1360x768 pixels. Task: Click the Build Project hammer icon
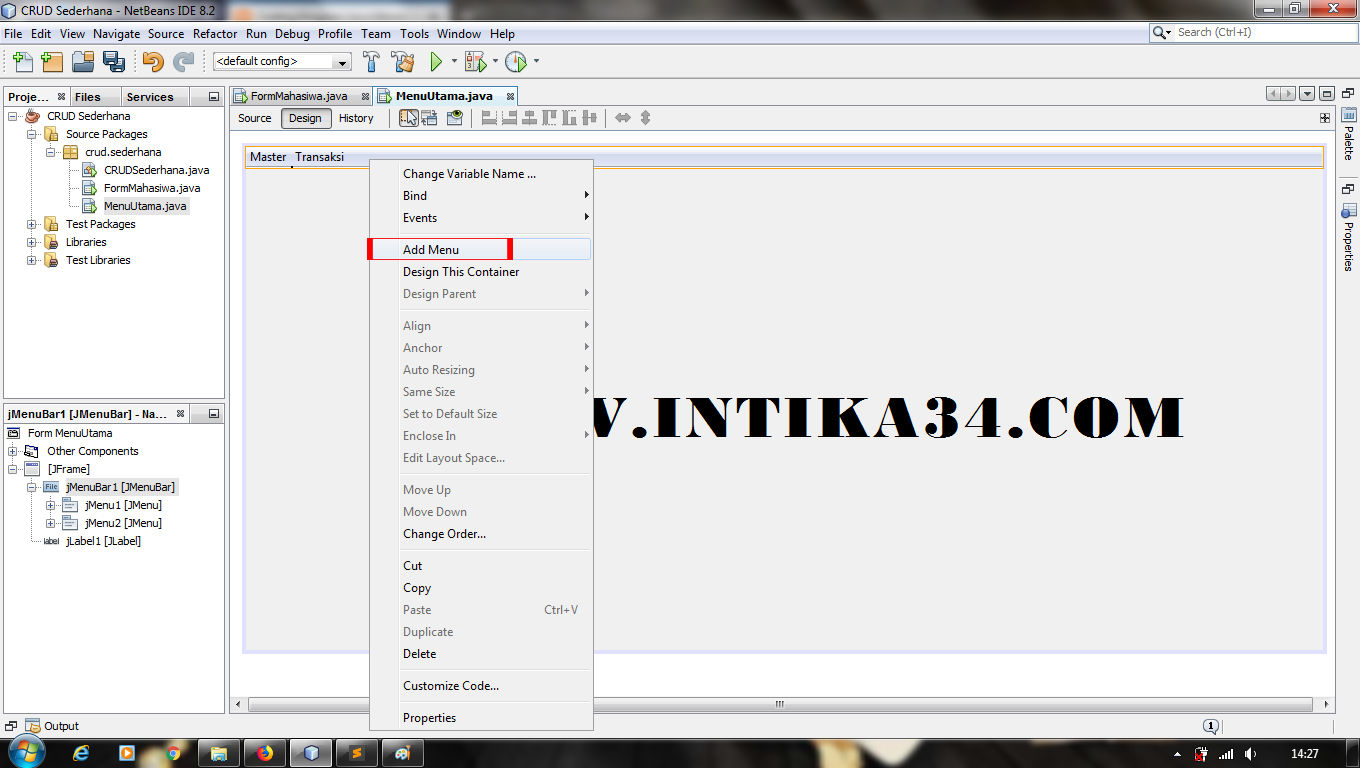point(372,62)
